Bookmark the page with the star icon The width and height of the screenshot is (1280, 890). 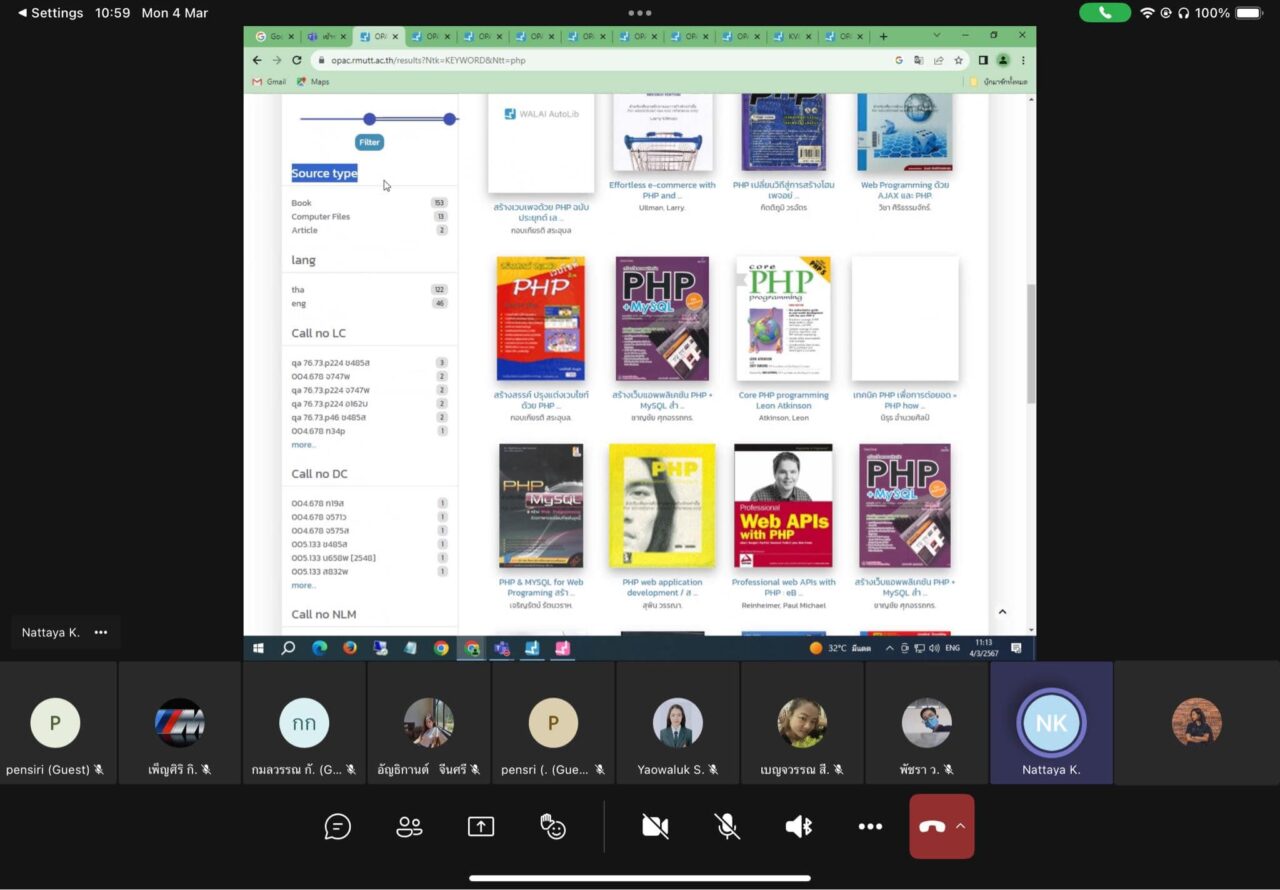[x=958, y=60]
